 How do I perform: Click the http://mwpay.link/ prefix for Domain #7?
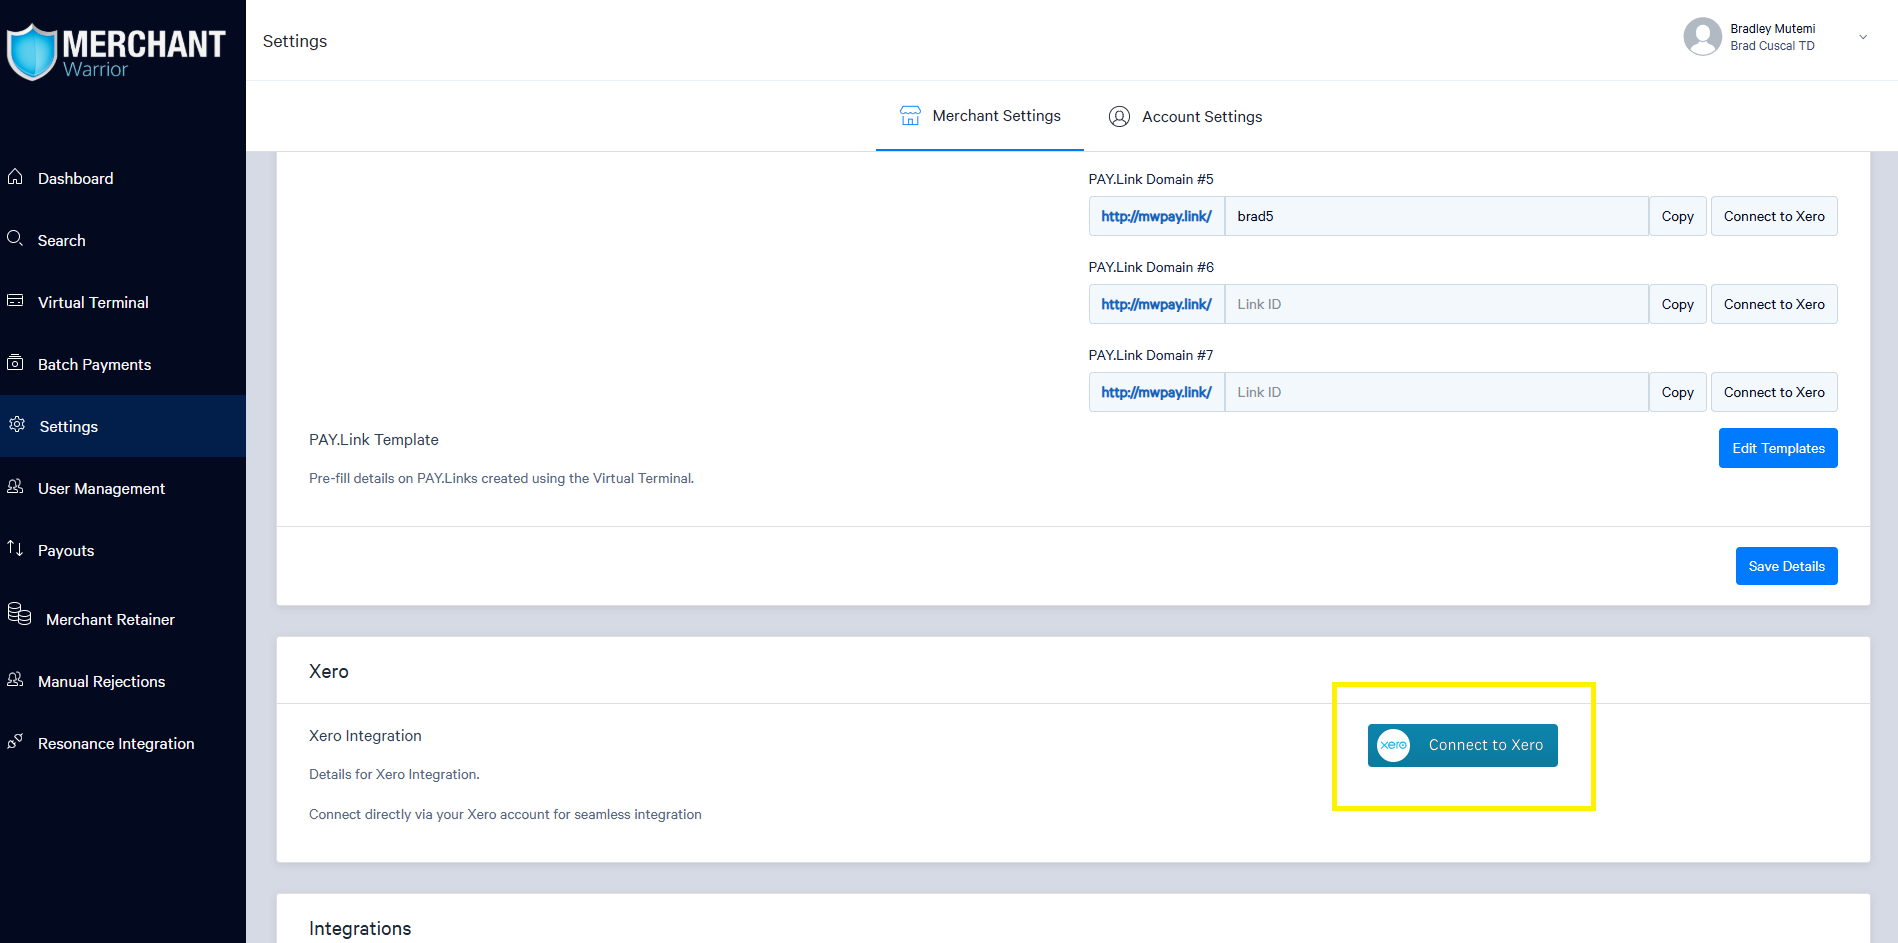pyautogui.click(x=1156, y=392)
